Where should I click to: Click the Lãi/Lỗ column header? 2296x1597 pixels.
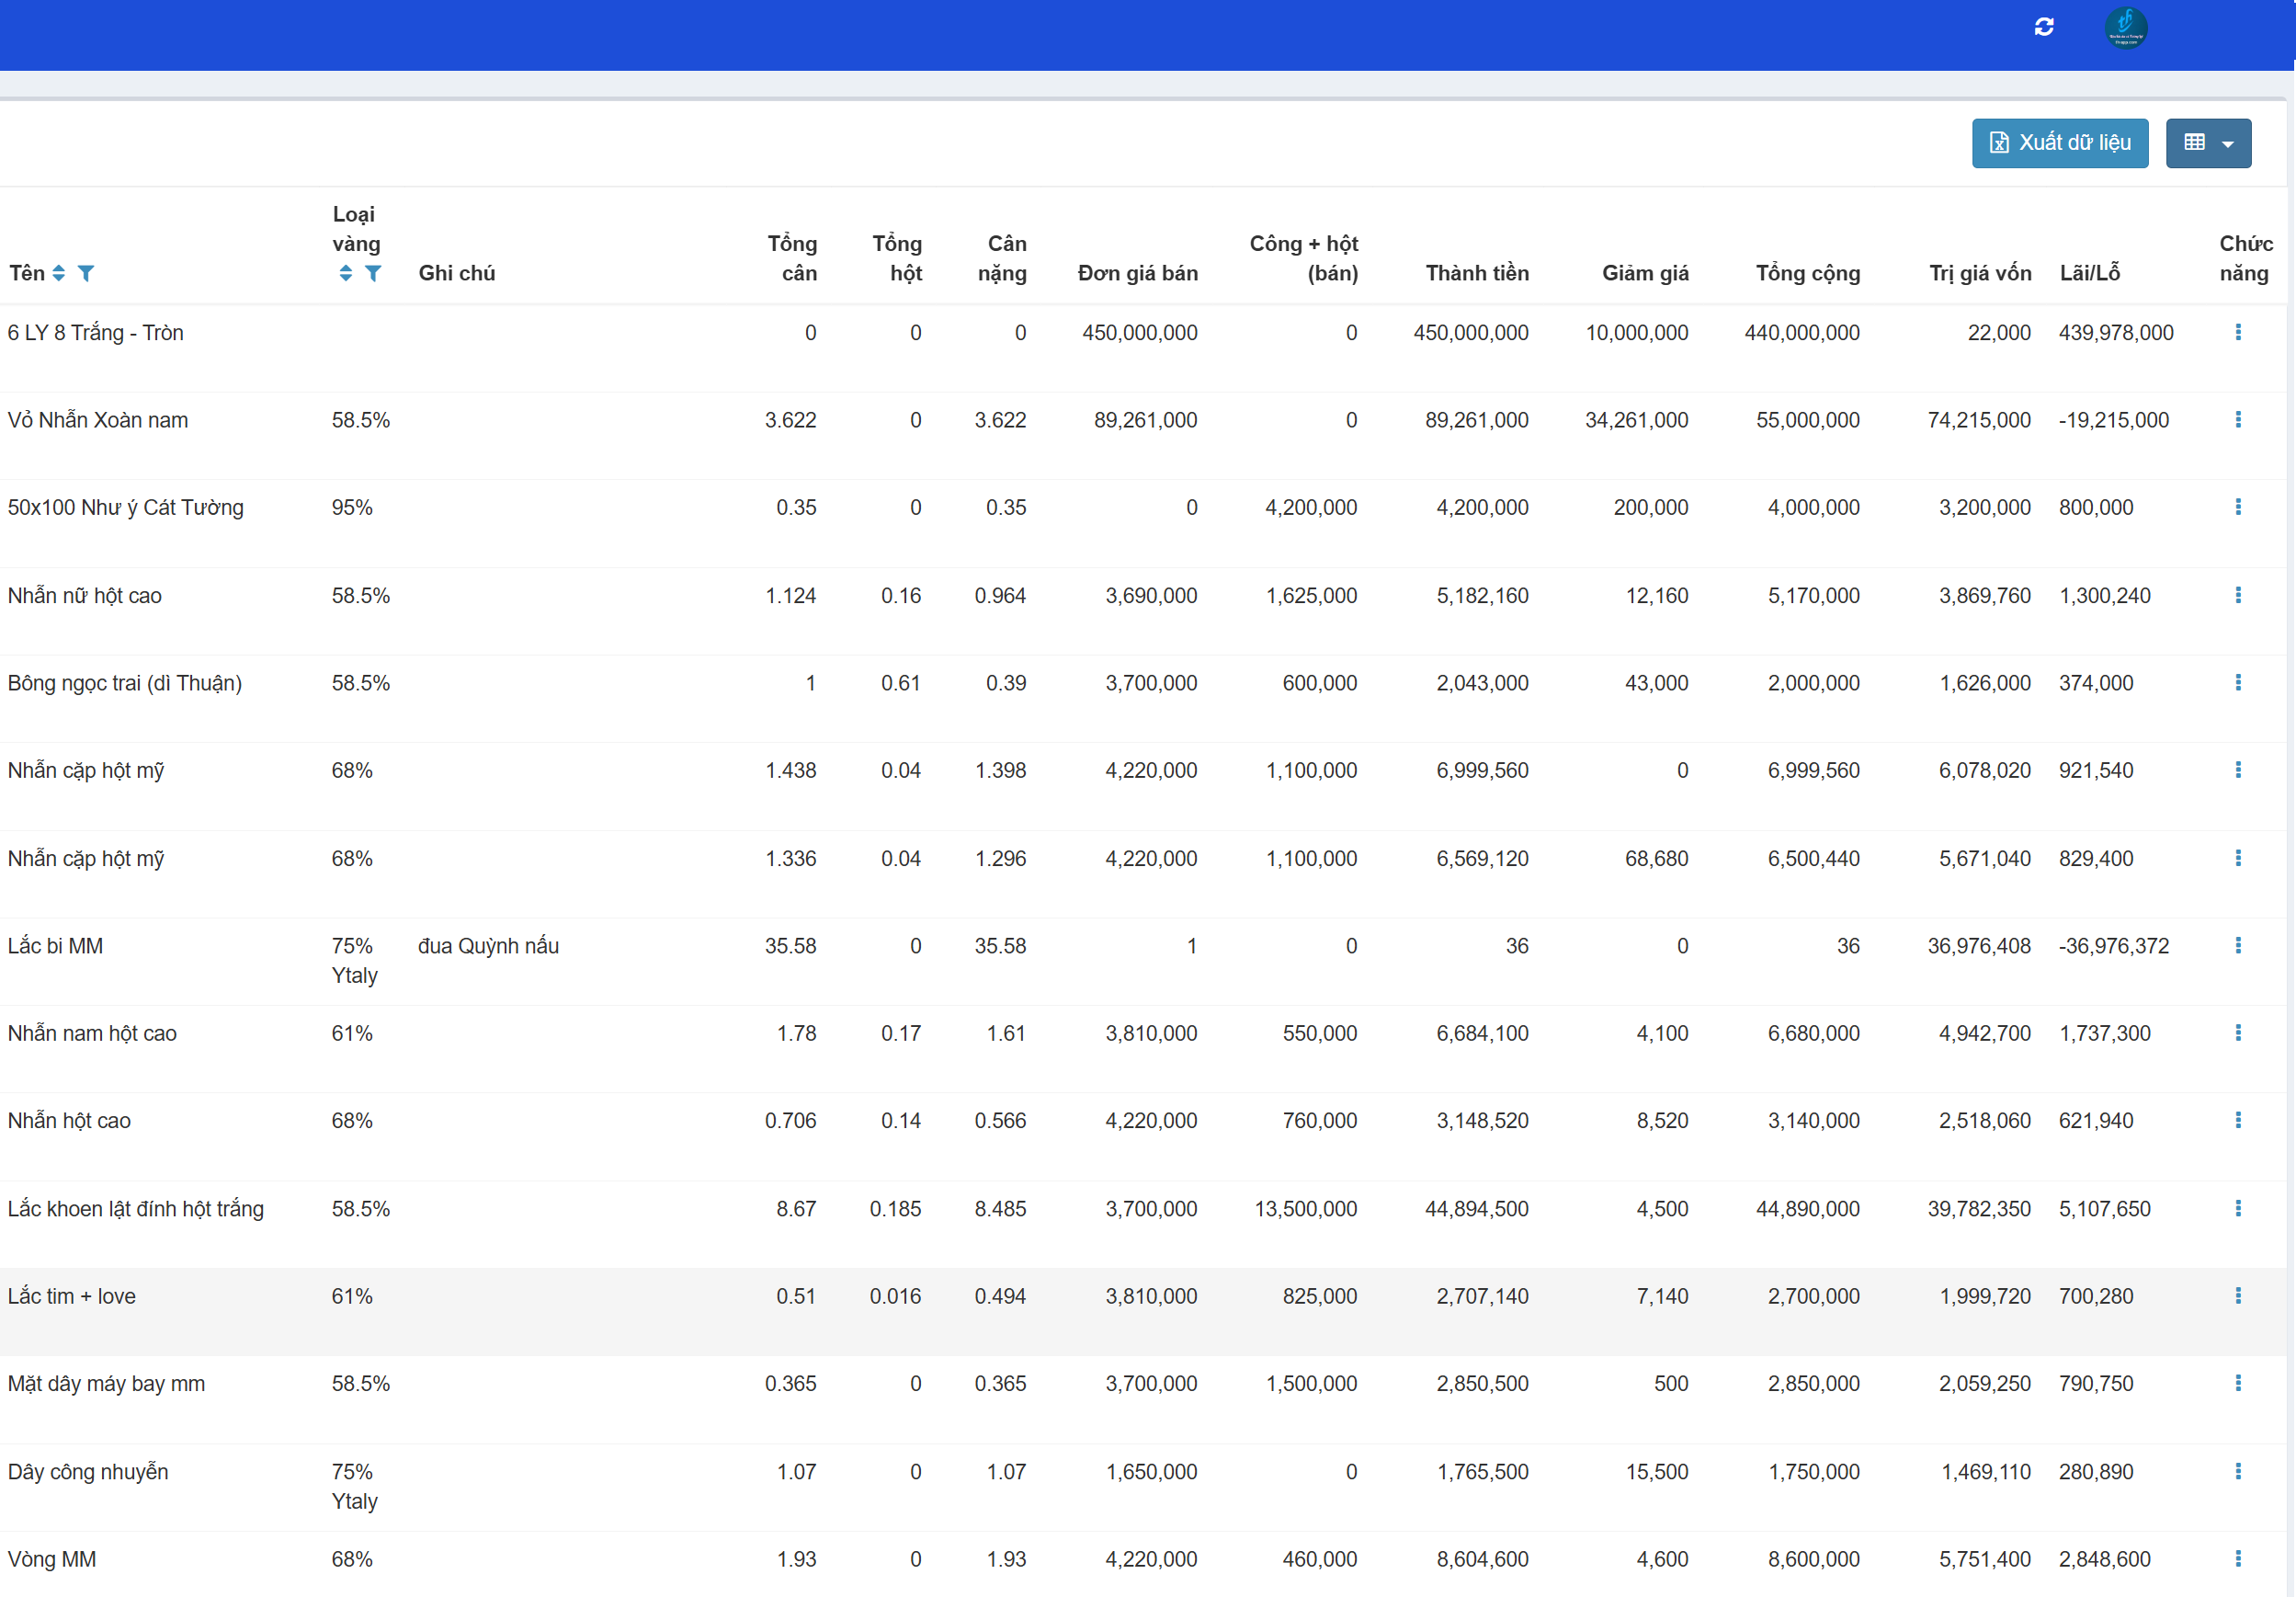coord(2090,273)
